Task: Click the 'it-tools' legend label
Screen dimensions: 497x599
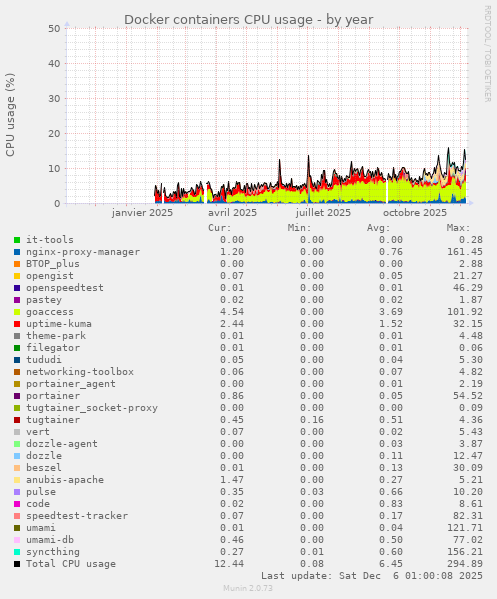Action: coord(50,240)
